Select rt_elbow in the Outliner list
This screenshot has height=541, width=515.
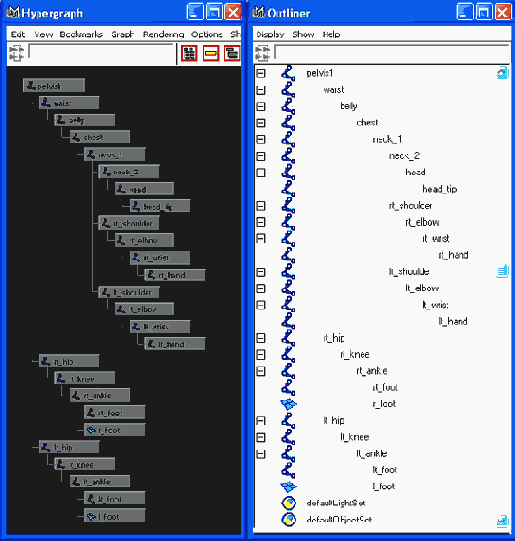coord(422,222)
